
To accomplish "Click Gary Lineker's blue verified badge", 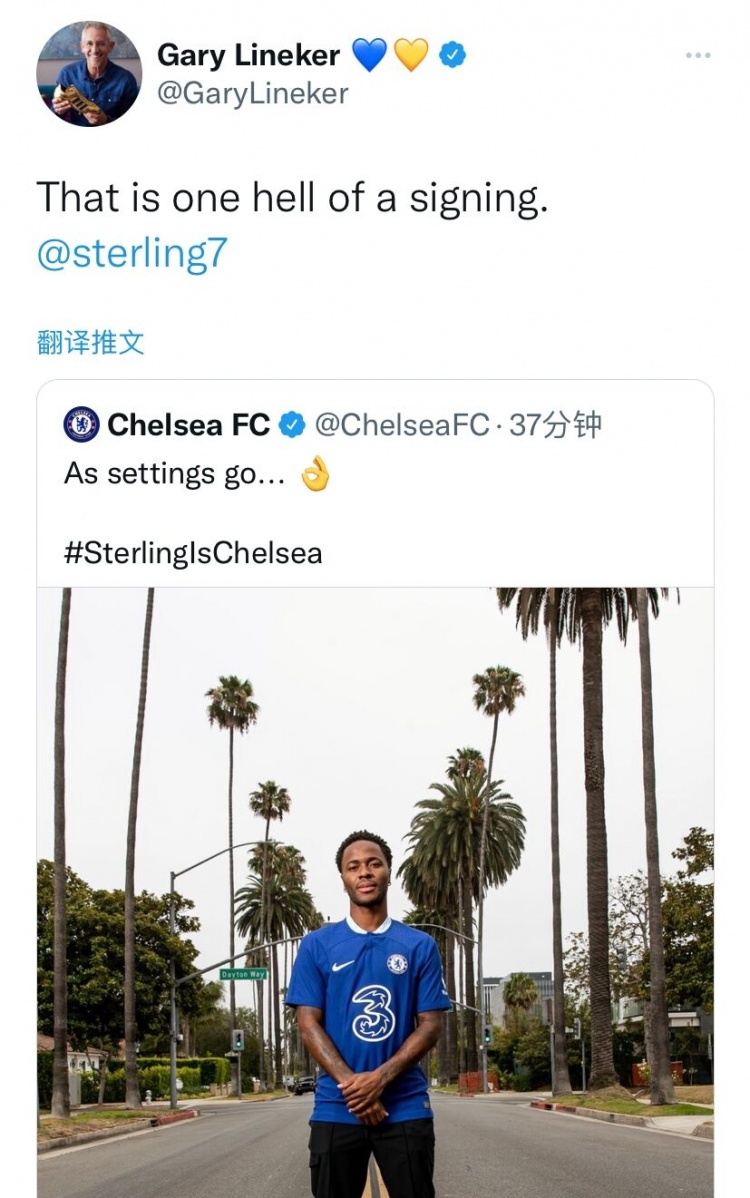I will (x=453, y=55).
